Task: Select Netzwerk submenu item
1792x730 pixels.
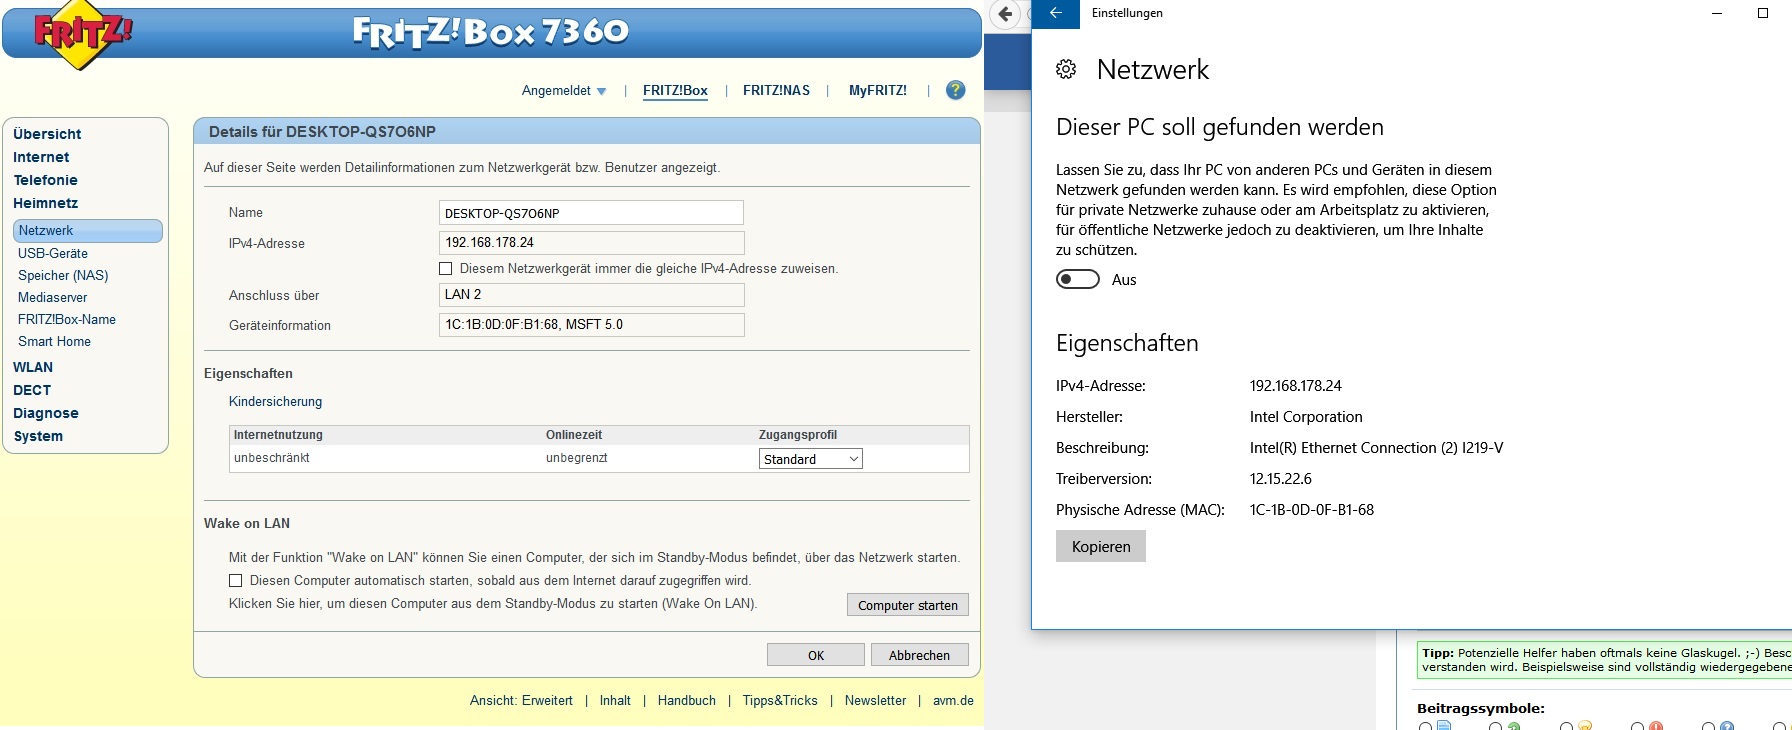Action: [88, 231]
